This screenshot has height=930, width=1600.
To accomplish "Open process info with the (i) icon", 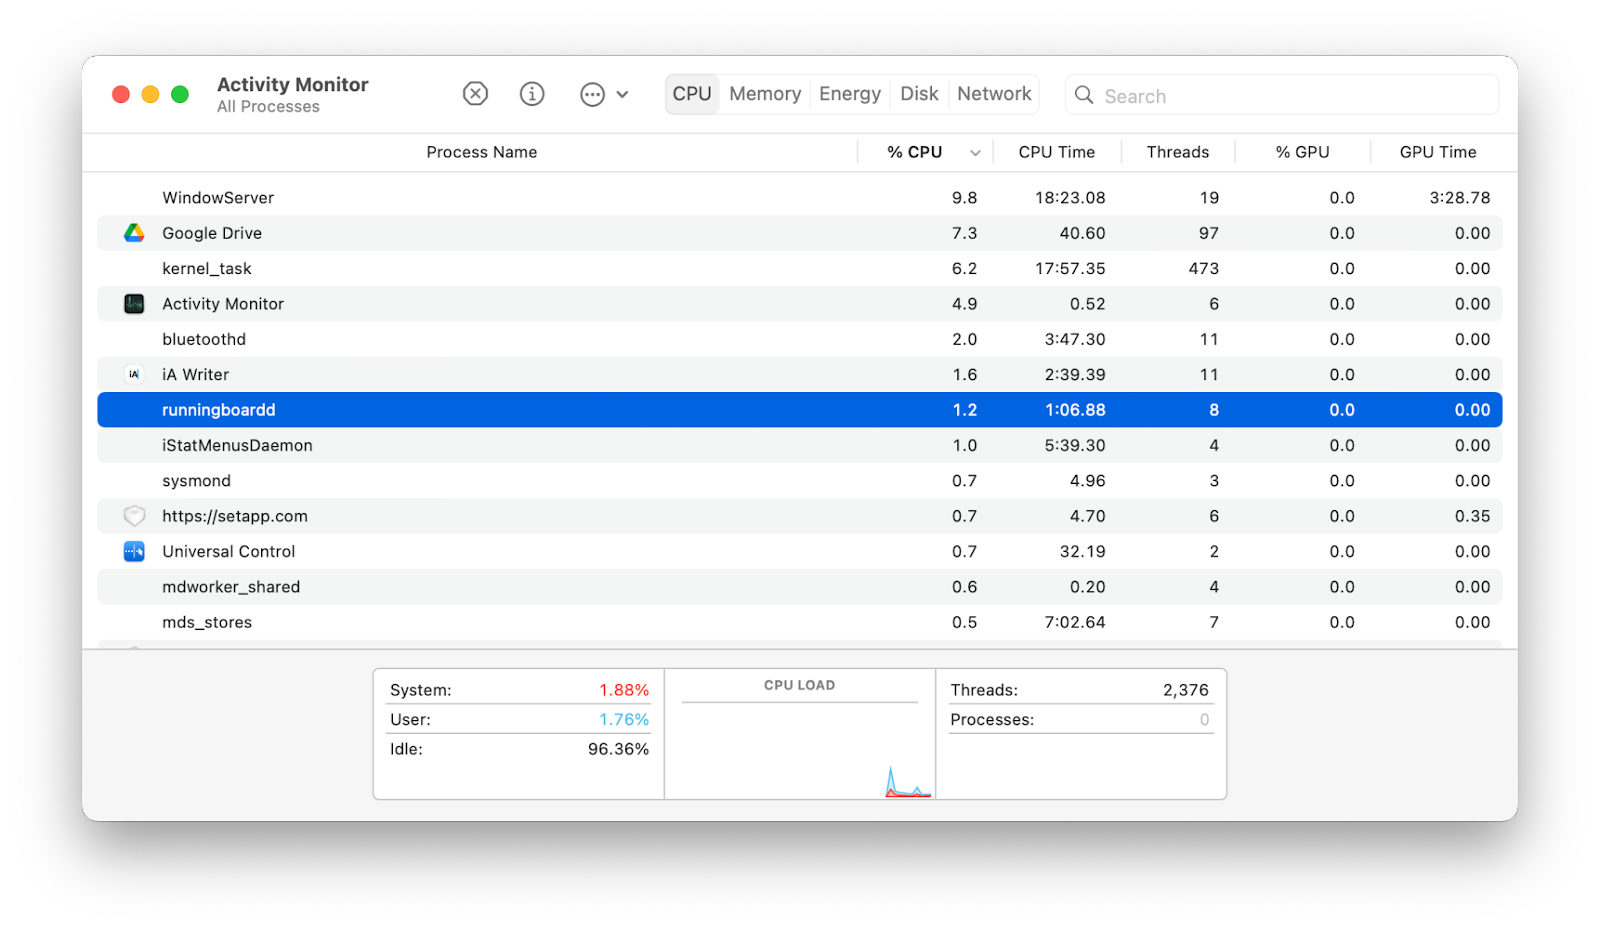I will point(532,94).
